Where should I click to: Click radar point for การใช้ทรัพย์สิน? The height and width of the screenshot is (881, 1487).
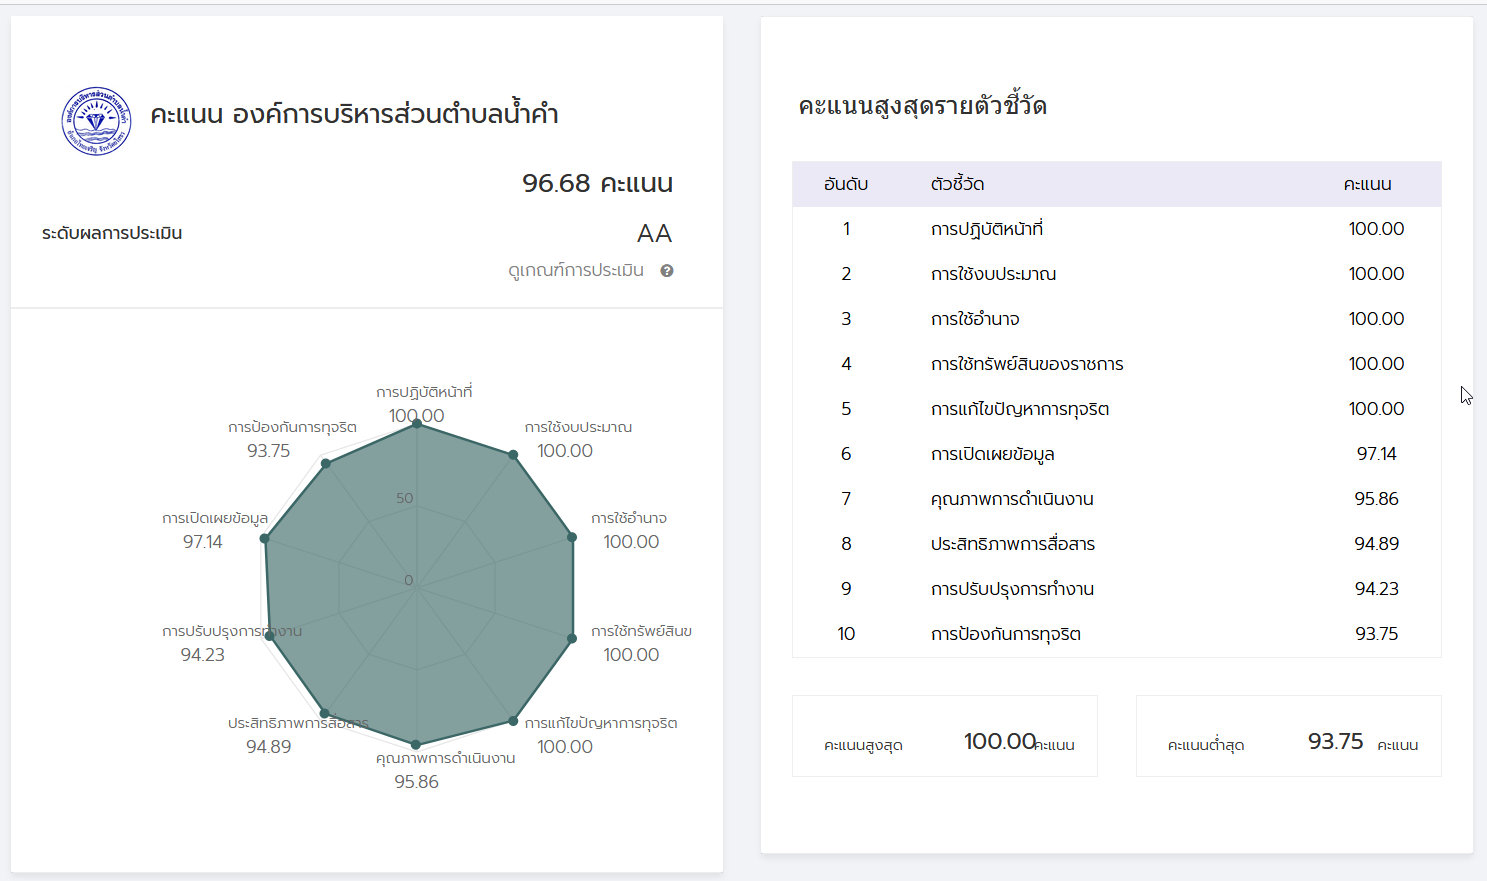[572, 638]
